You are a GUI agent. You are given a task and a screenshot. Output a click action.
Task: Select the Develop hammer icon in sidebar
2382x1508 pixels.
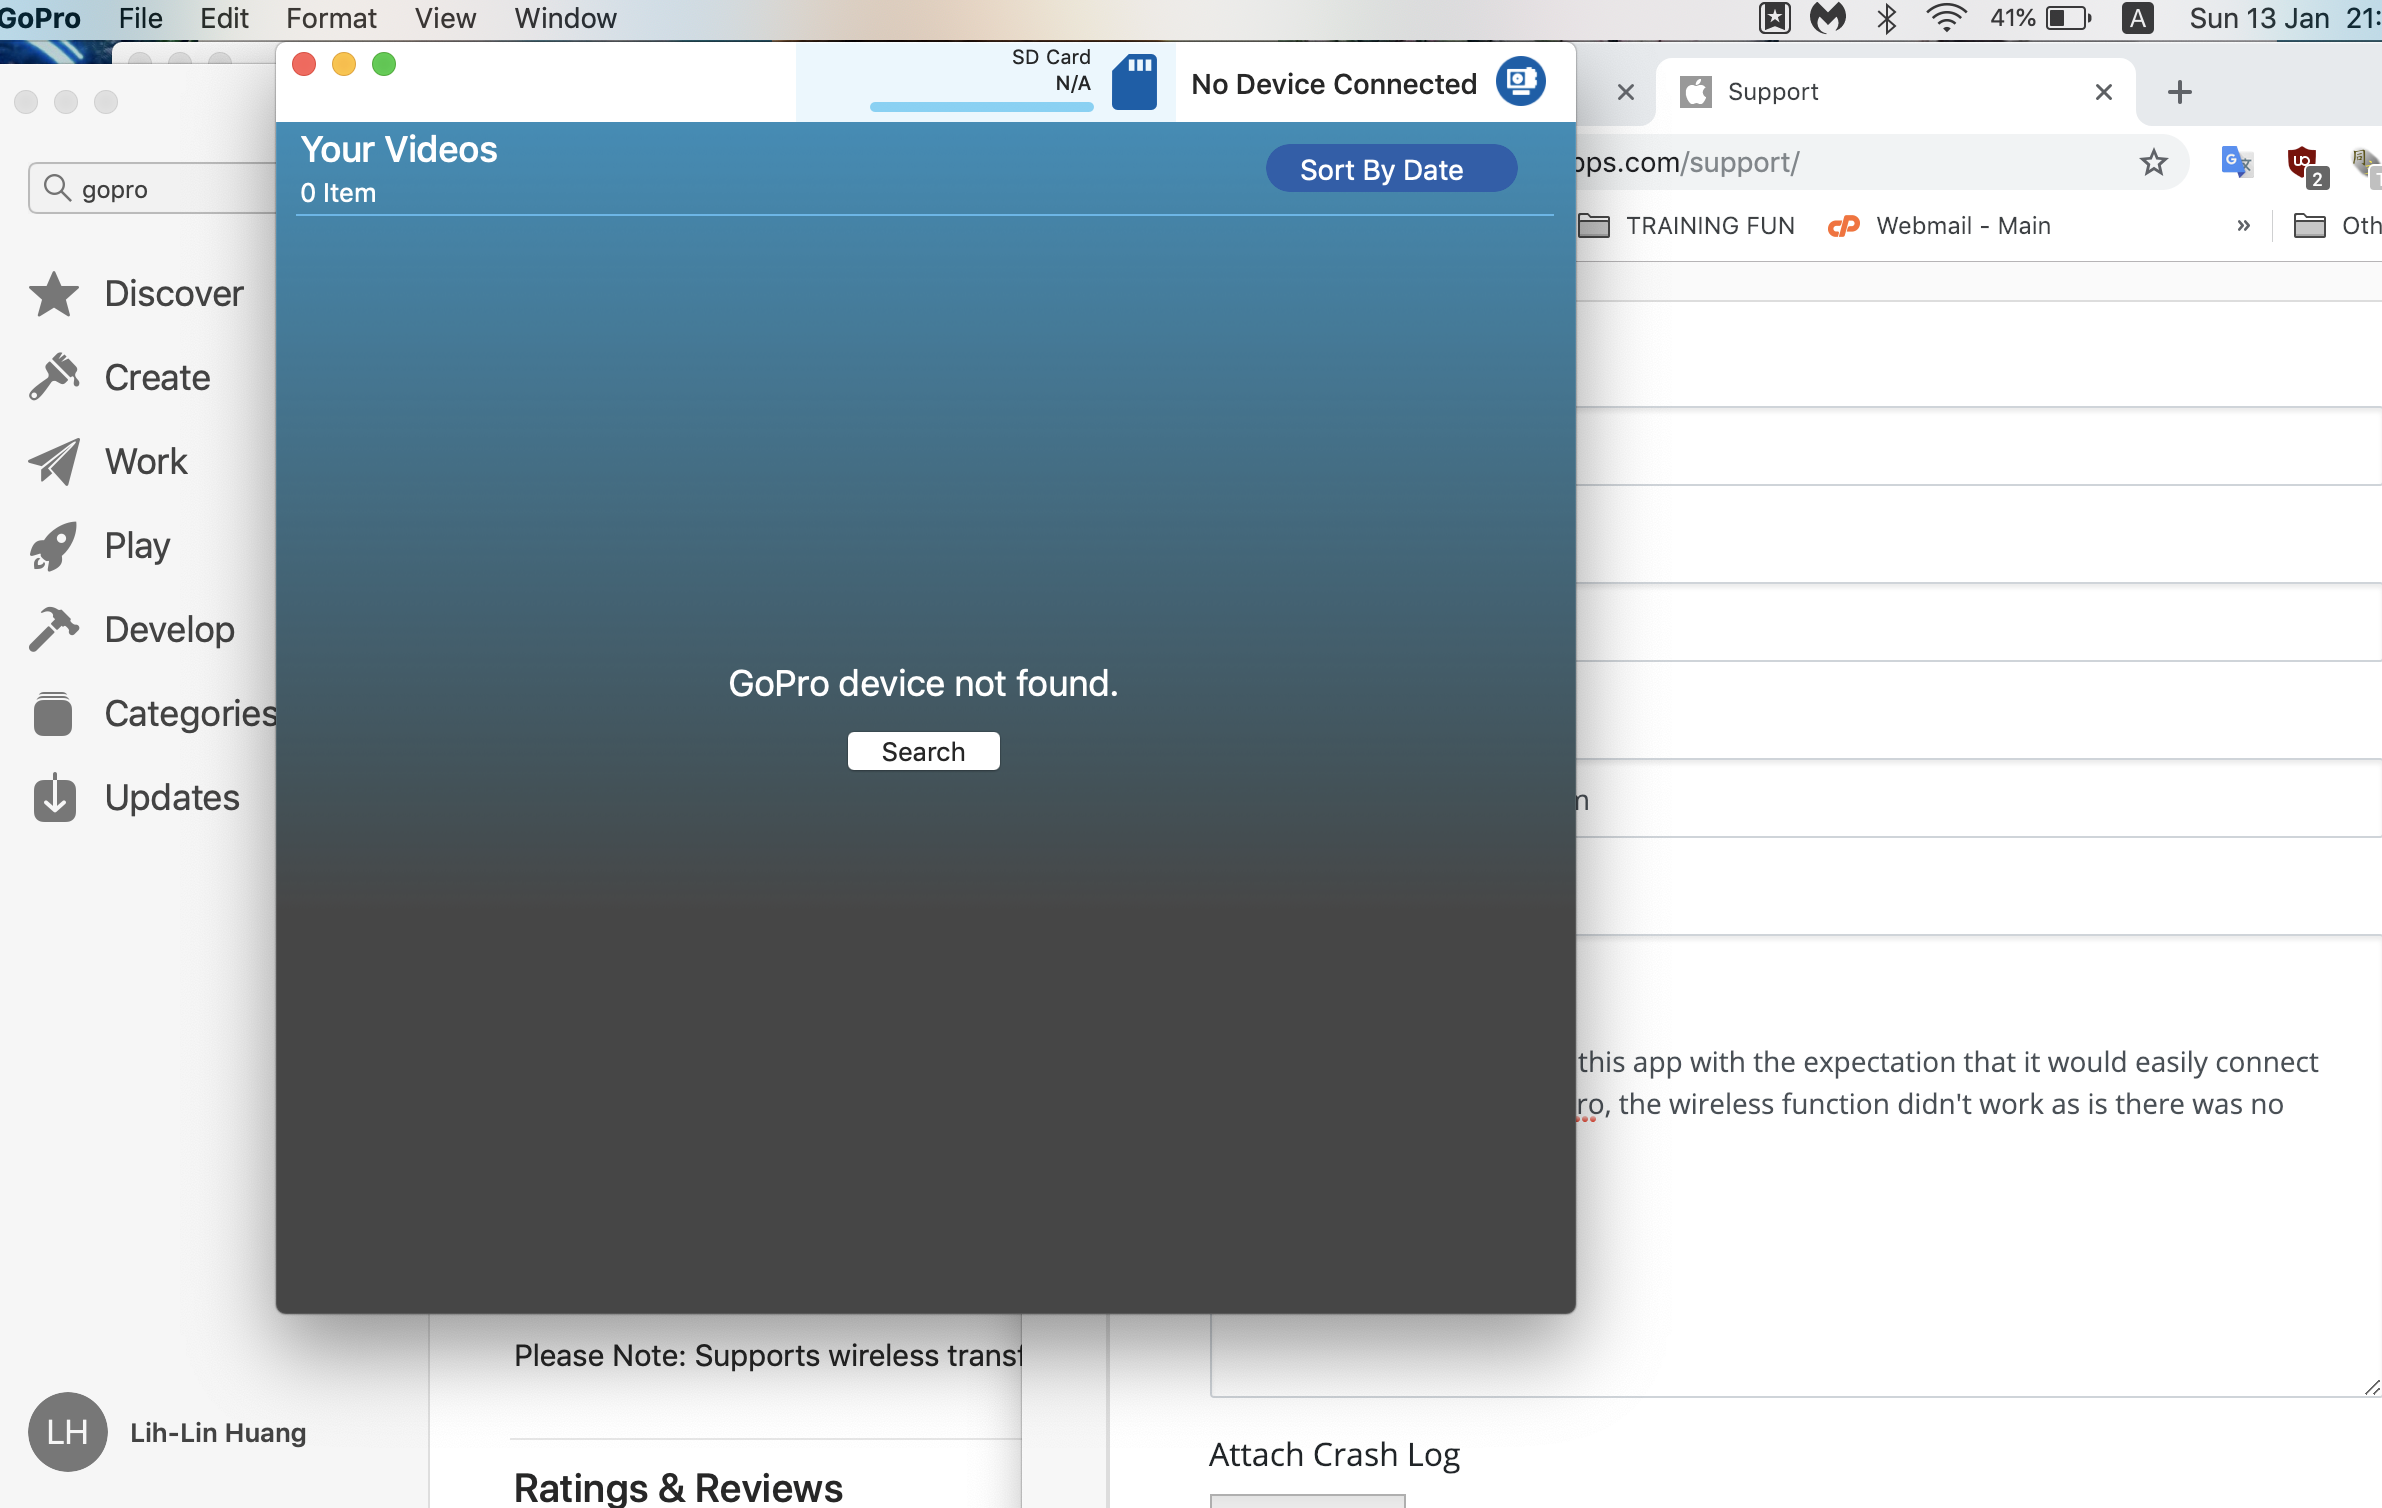(x=54, y=630)
